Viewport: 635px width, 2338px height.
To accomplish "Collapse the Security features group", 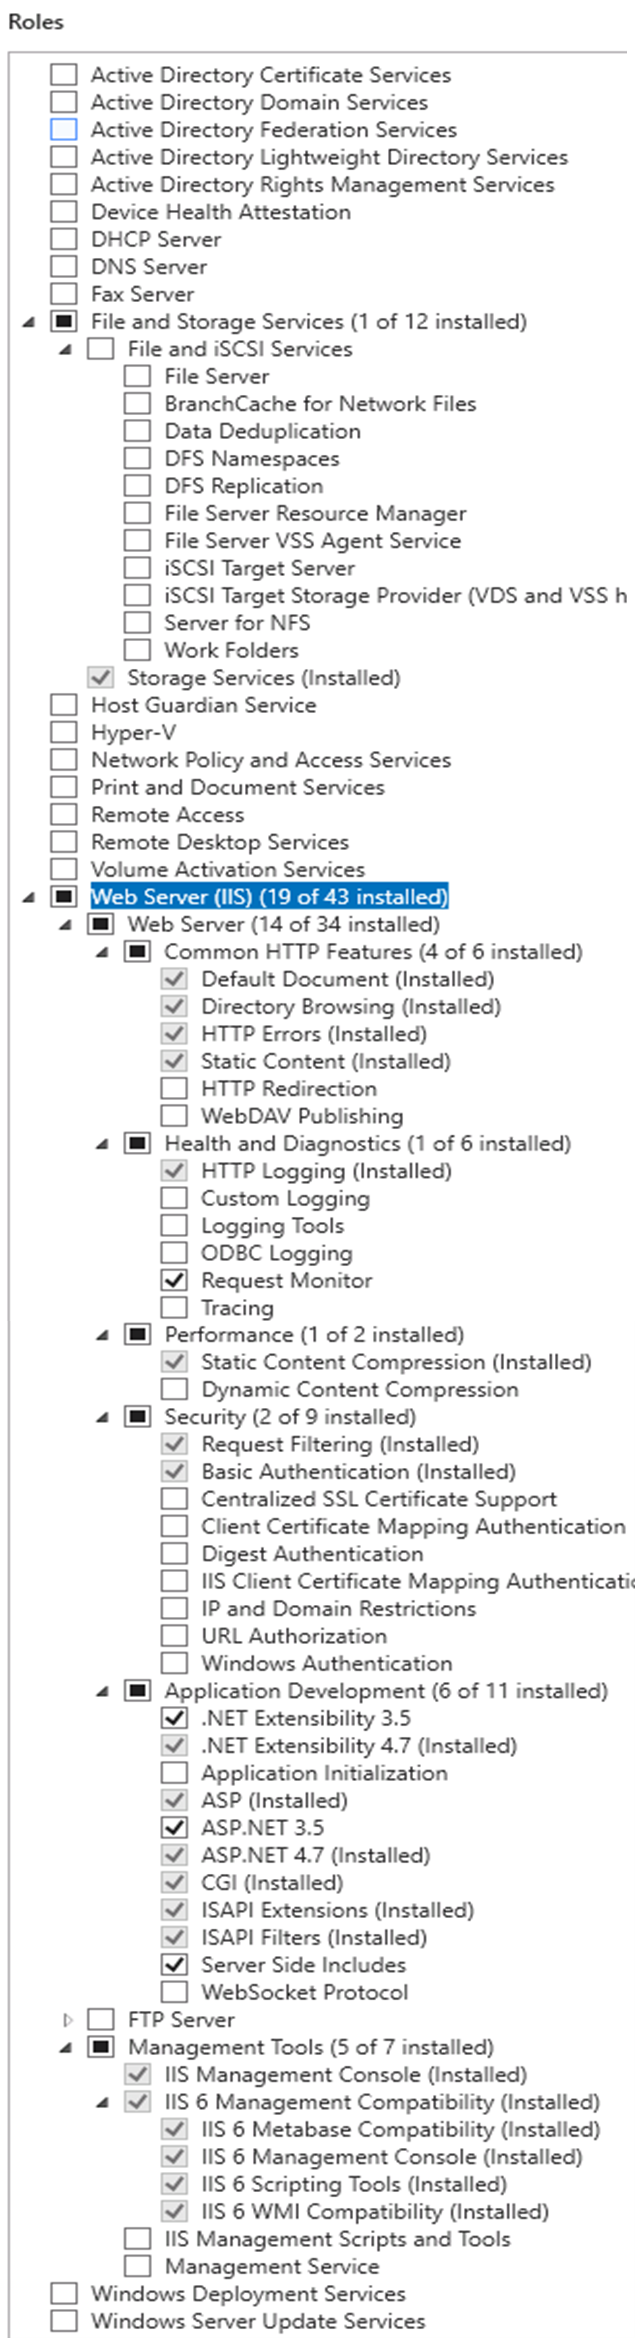I will coord(102,1417).
